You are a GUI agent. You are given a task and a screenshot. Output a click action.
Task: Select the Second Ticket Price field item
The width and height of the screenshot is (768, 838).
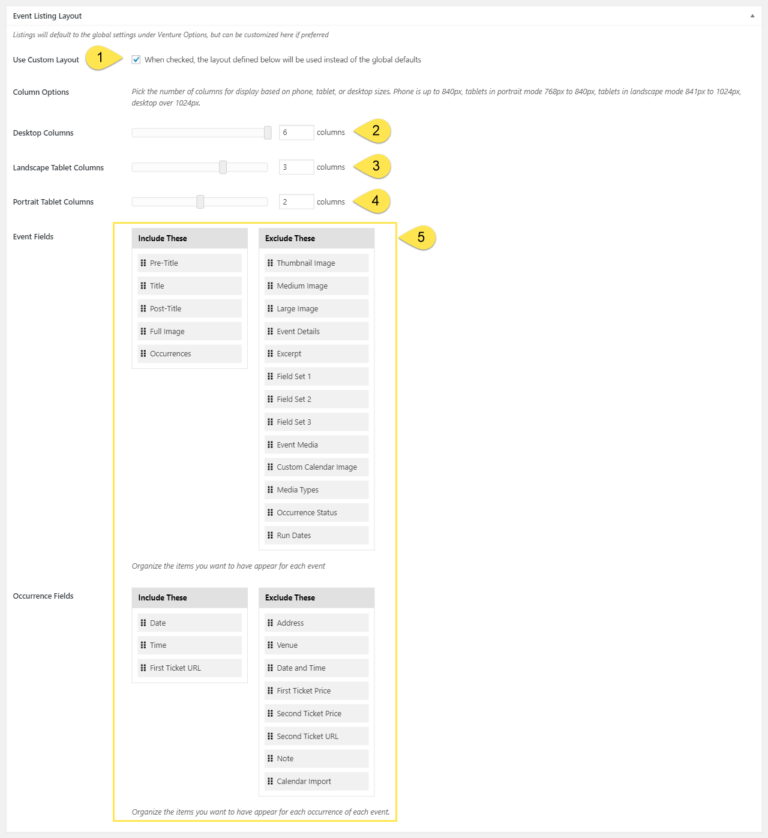point(316,714)
